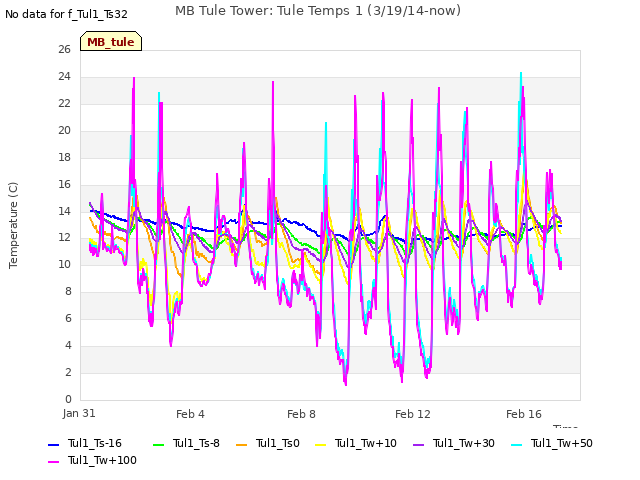Click the 24 y-axis tick label
This screenshot has width=640, height=480.
click(x=64, y=76)
